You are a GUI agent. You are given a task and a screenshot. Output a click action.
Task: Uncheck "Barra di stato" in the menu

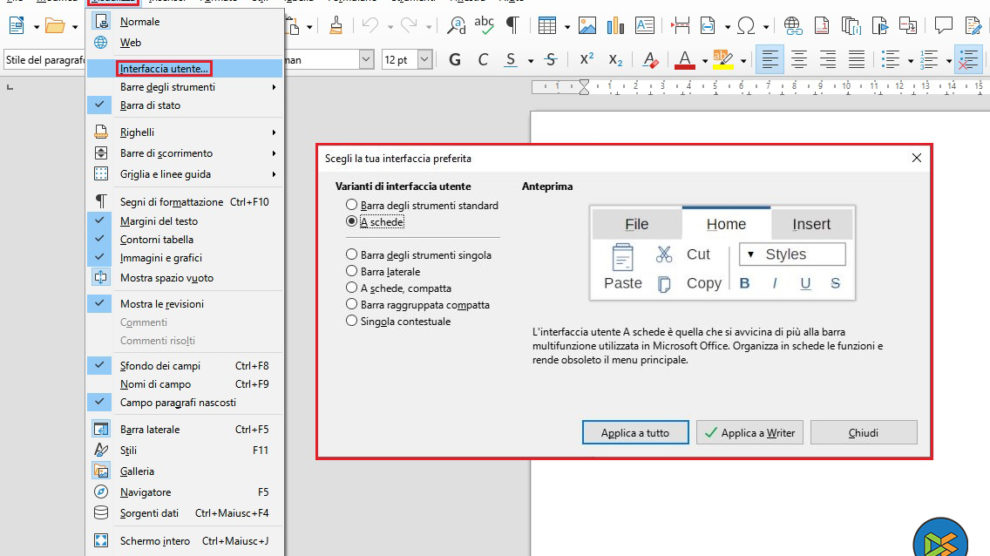[150, 105]
